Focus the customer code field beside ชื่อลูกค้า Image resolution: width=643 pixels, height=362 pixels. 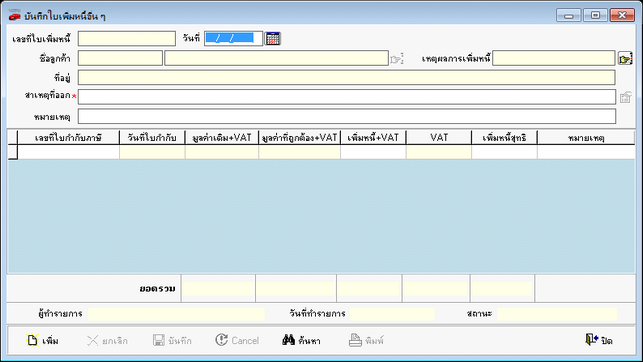[120, 58]
